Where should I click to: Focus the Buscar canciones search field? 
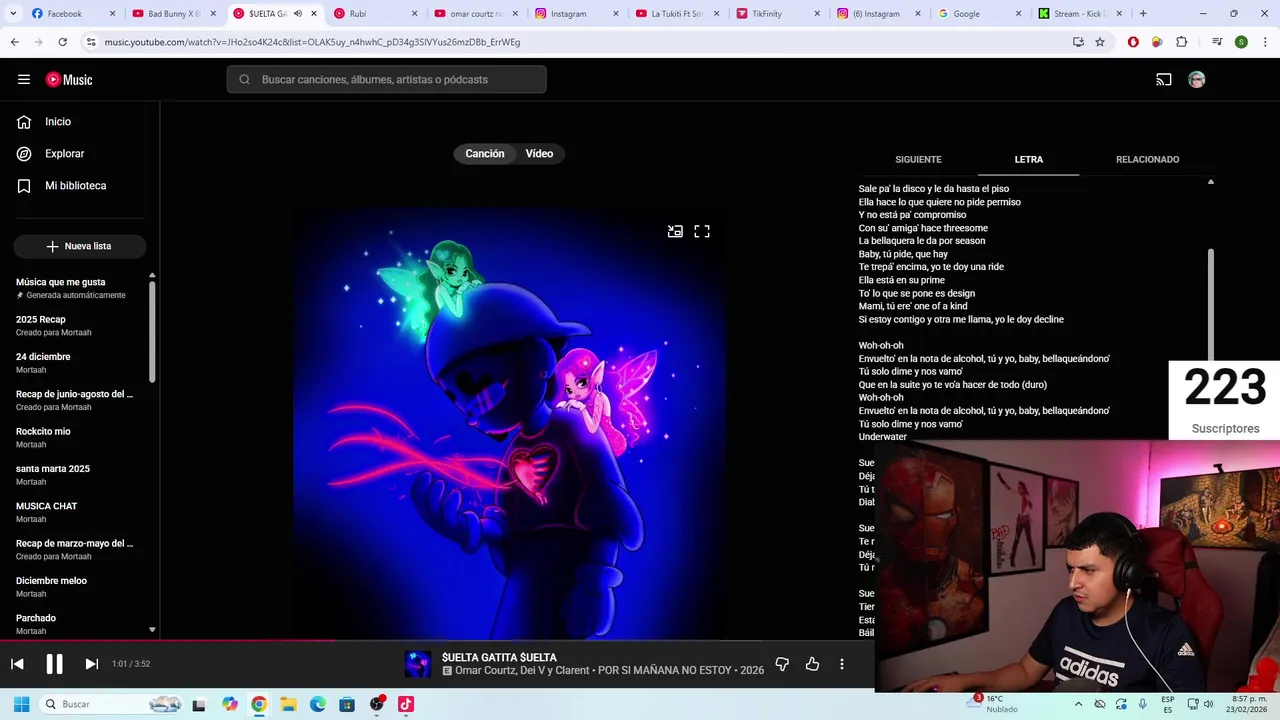(386, 79)
